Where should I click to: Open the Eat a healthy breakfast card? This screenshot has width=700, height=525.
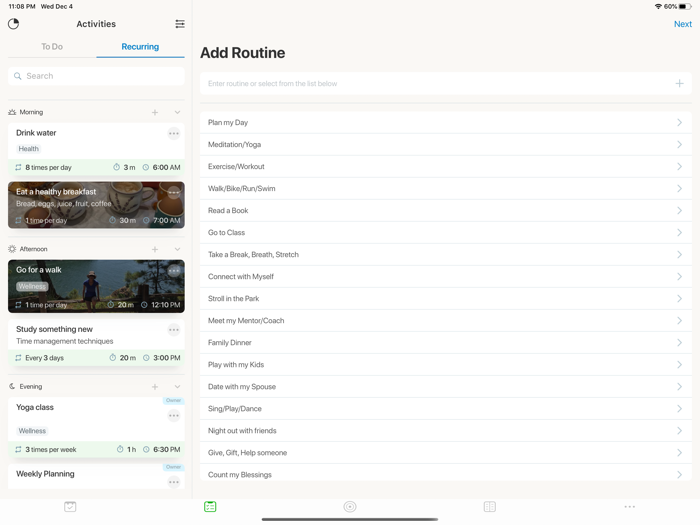click(96, 205)
